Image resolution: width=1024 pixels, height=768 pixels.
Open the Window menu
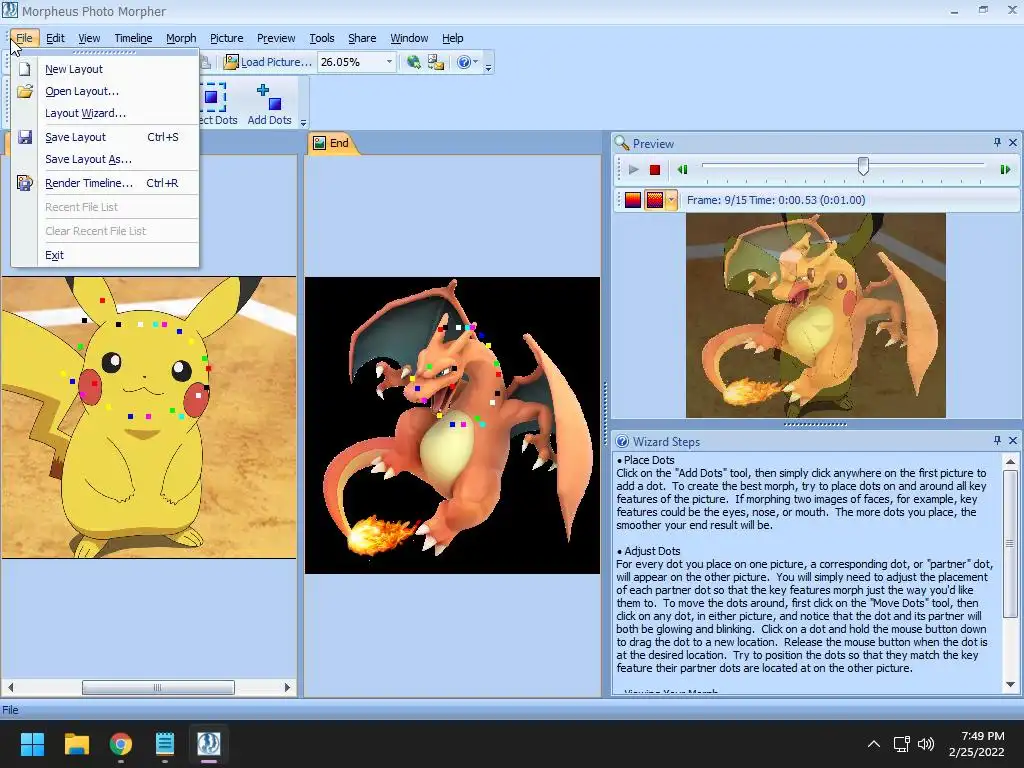tap(409, 38)
